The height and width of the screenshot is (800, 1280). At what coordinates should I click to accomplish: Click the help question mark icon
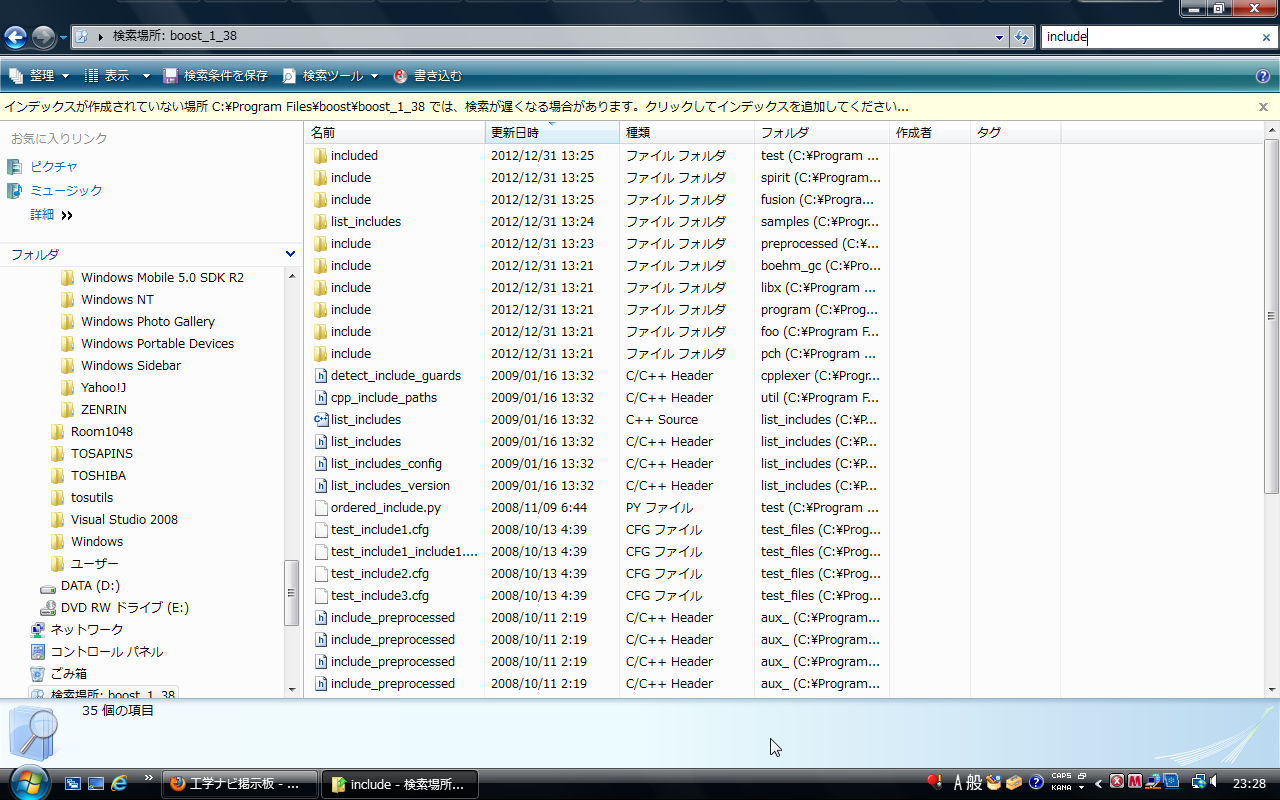(x=1263, y=76)
